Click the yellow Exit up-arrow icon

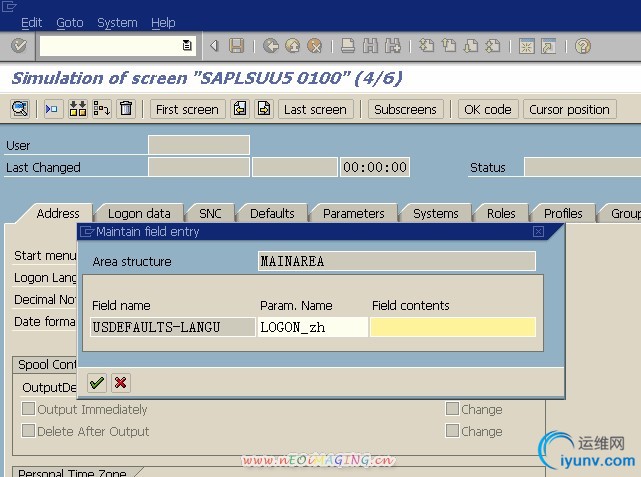[x=292, y=46]
